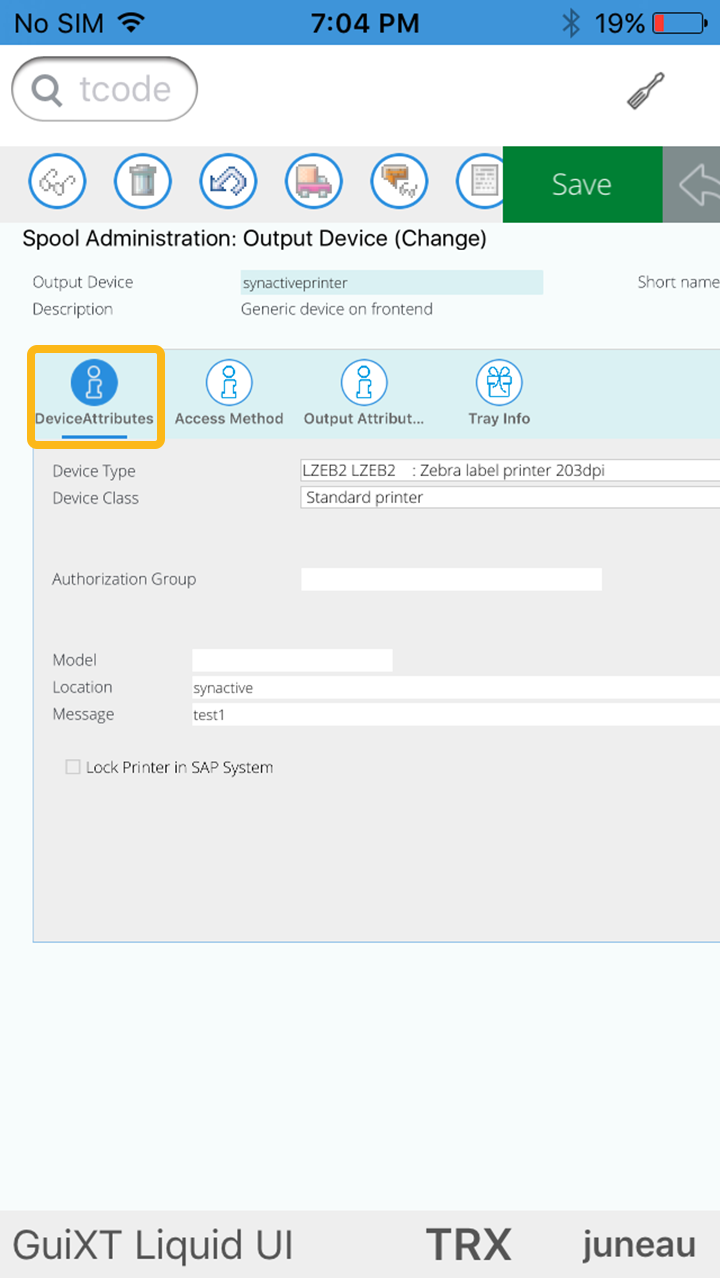Screen dimensions: 720x1278
Task: Switch to the Access Method tab
Action: point(229,395)
